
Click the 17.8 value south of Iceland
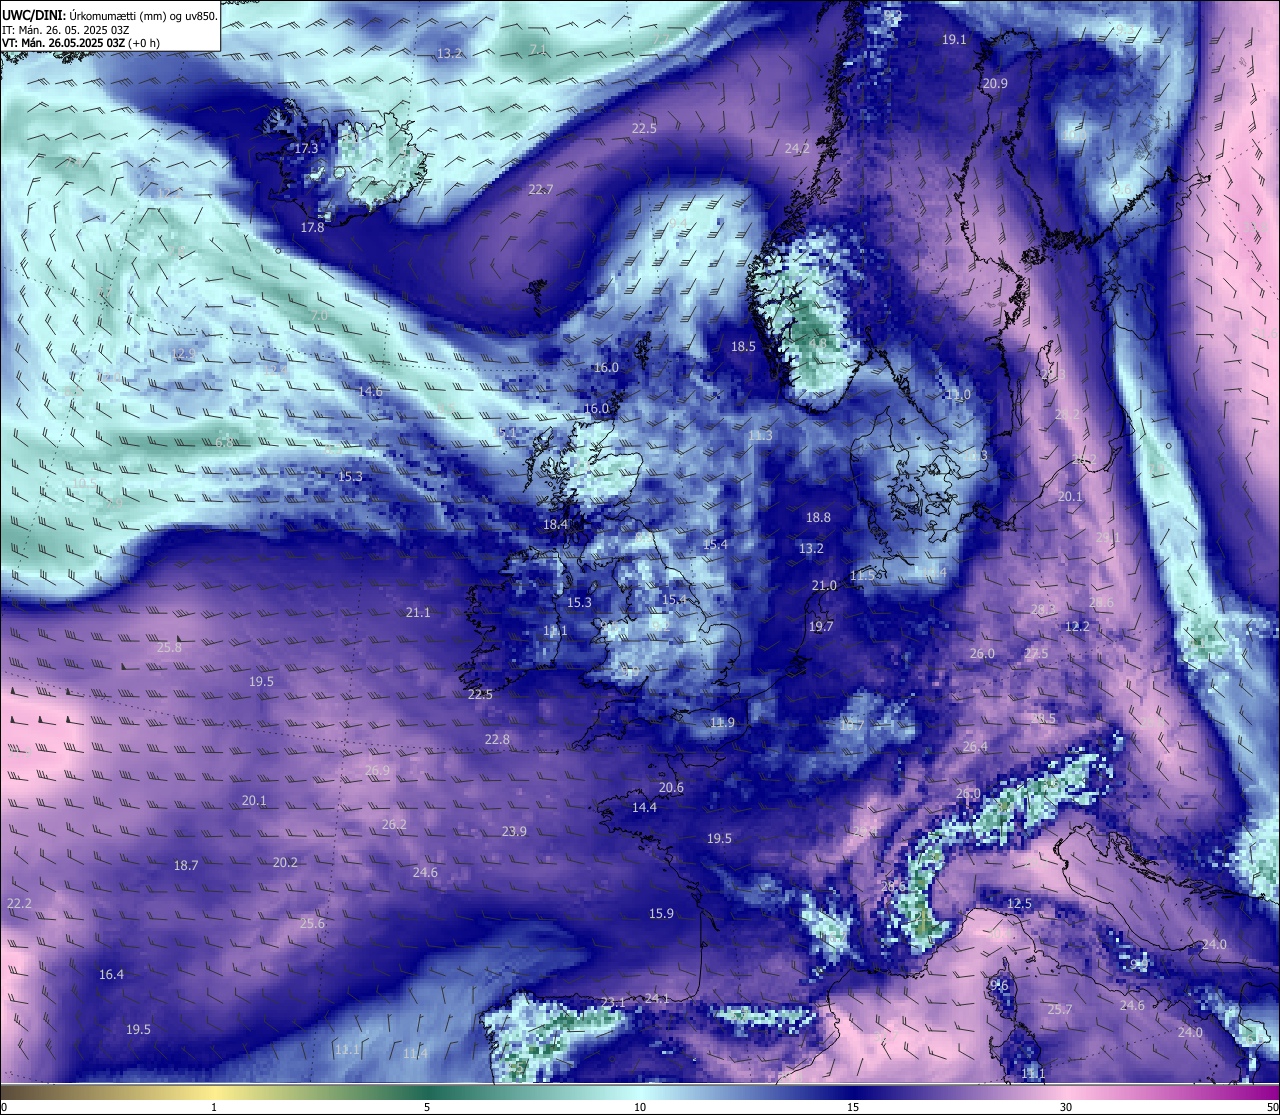(312, 228)
